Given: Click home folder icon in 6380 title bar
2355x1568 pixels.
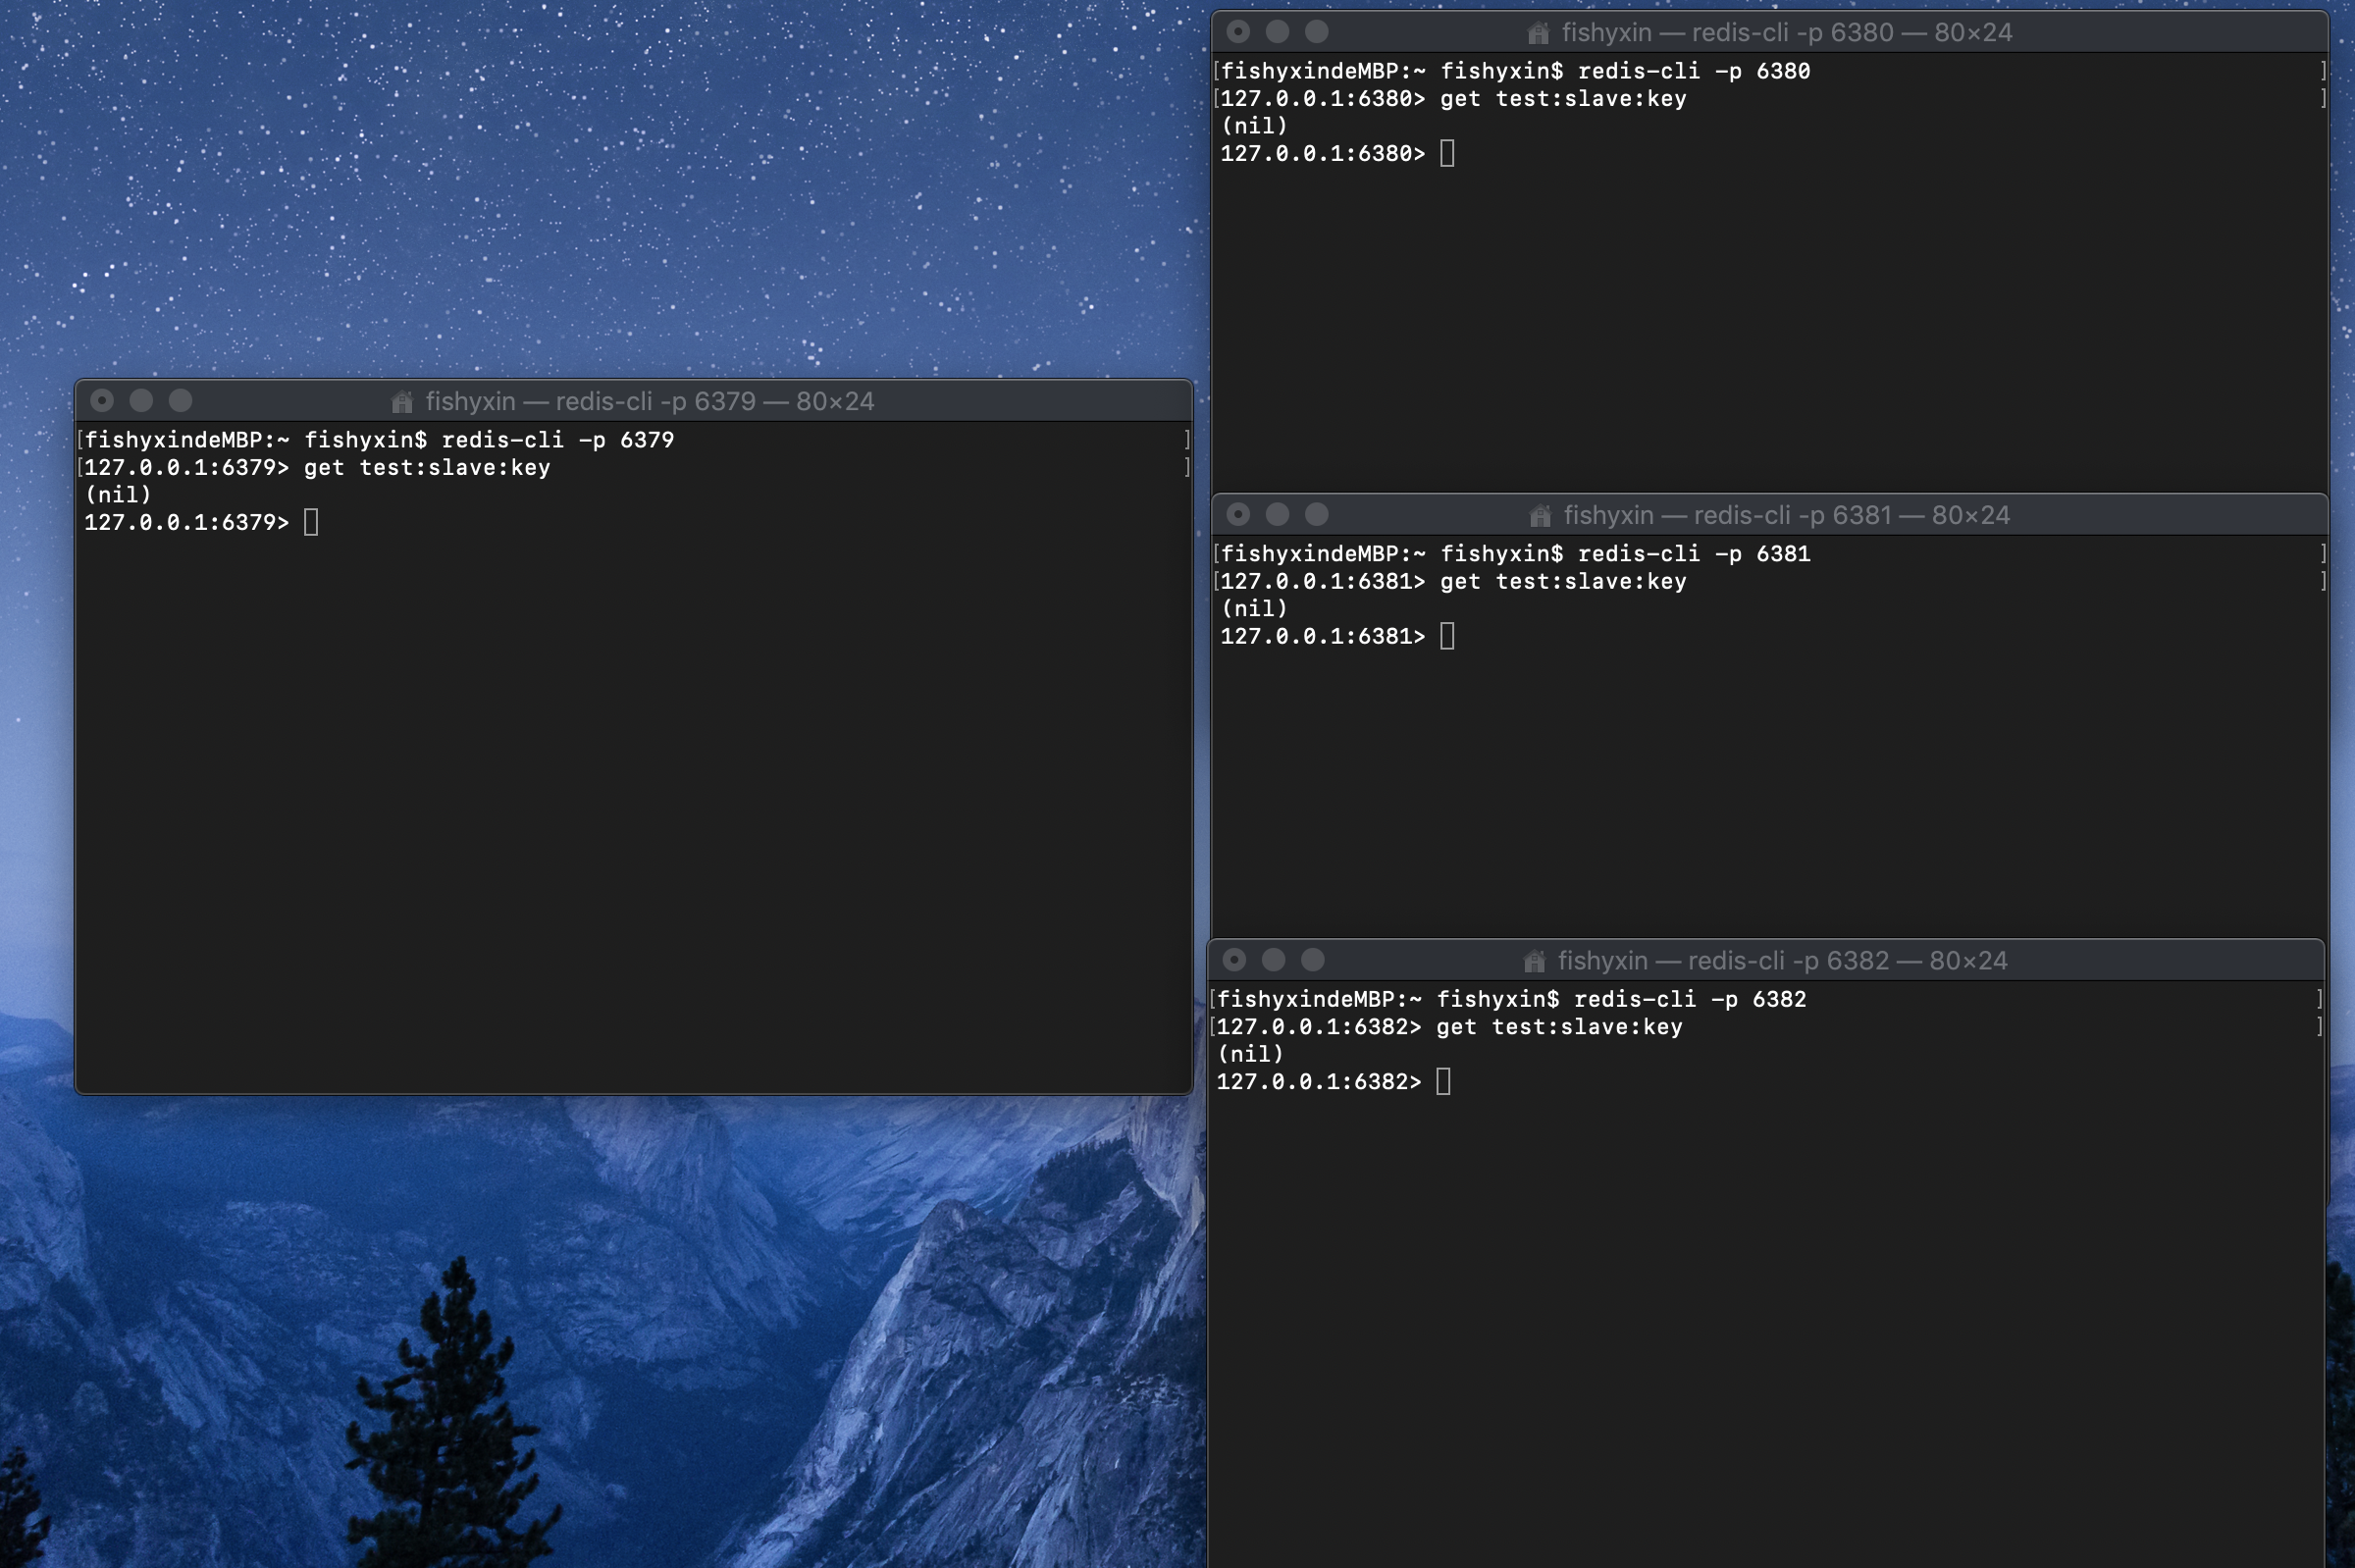Looking at the screenshot, I should coord(1538,33).
